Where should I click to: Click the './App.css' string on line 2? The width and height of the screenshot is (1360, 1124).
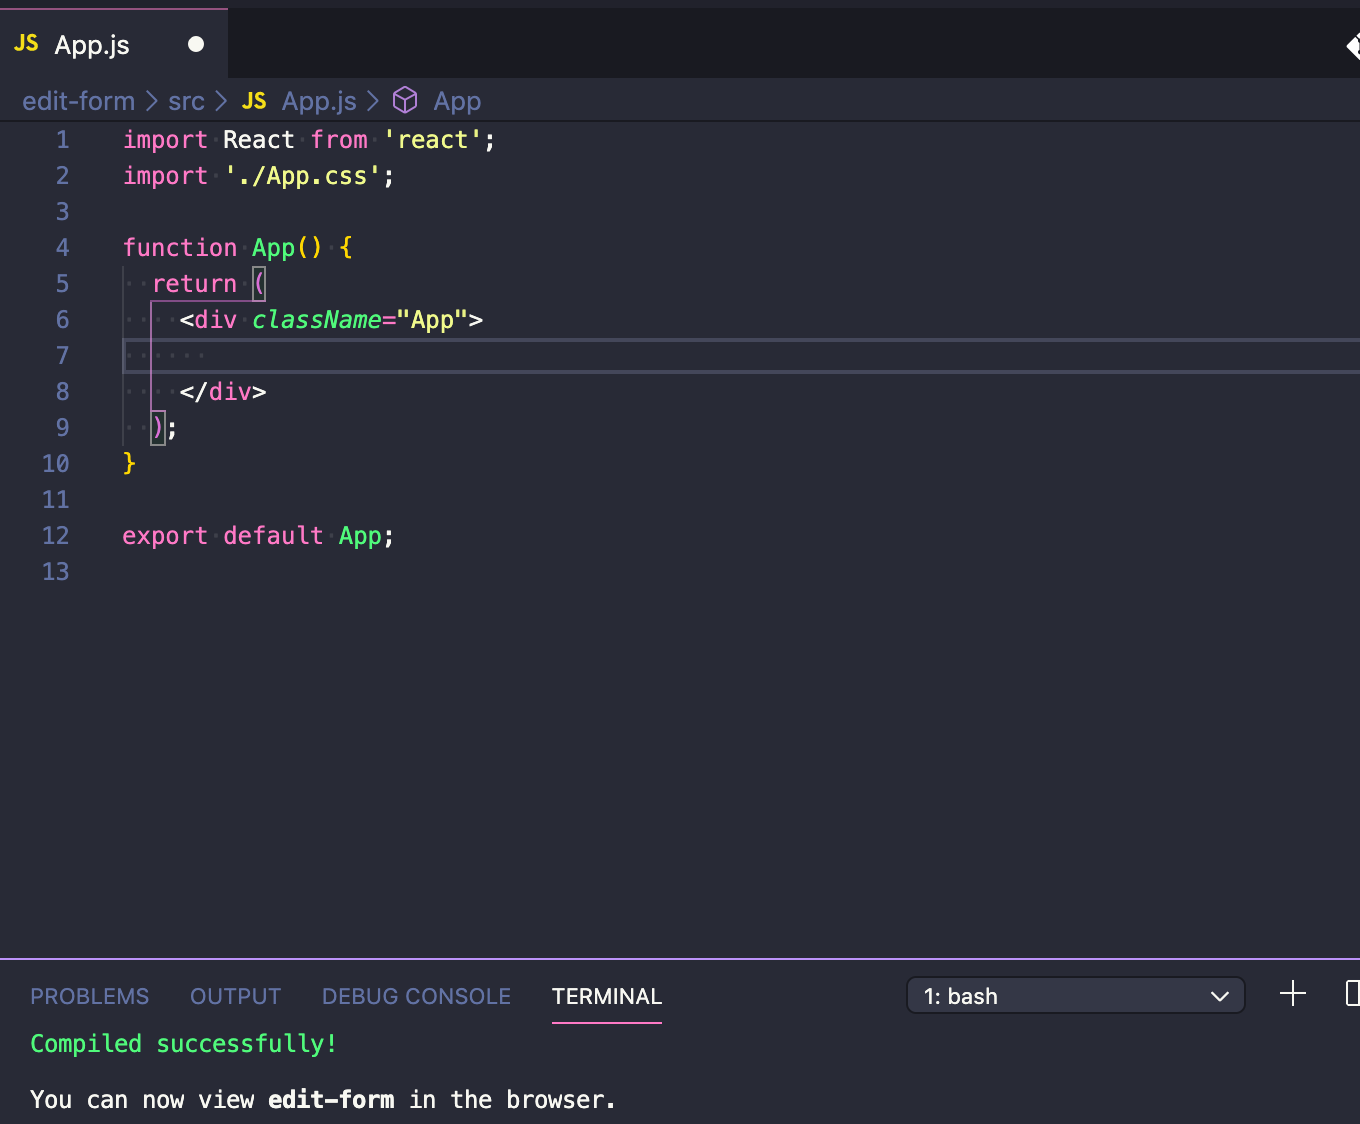(302, 176)
